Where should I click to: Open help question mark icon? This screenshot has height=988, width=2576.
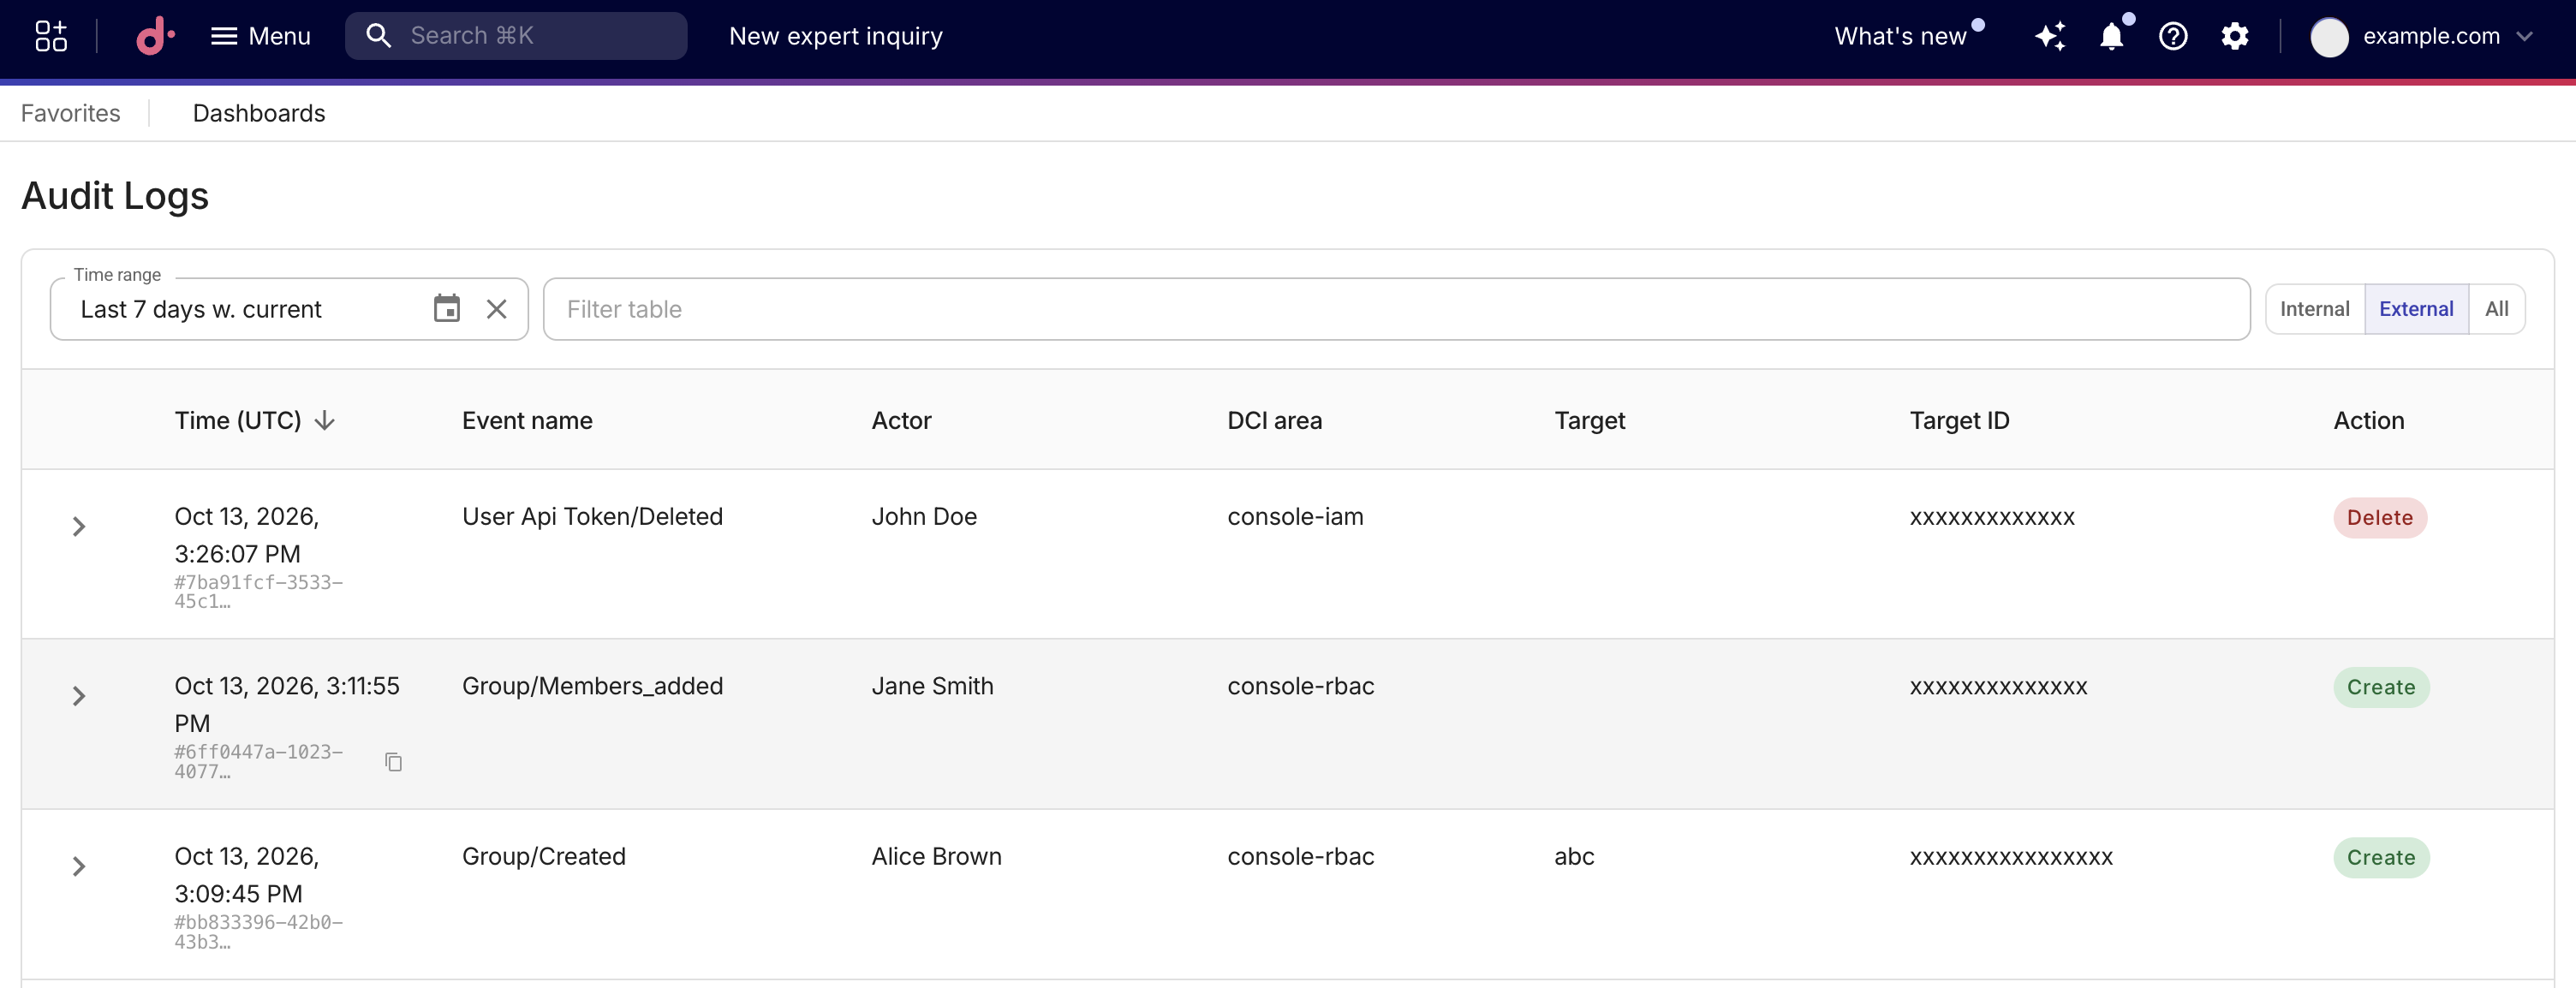(x=2173, y=36)
